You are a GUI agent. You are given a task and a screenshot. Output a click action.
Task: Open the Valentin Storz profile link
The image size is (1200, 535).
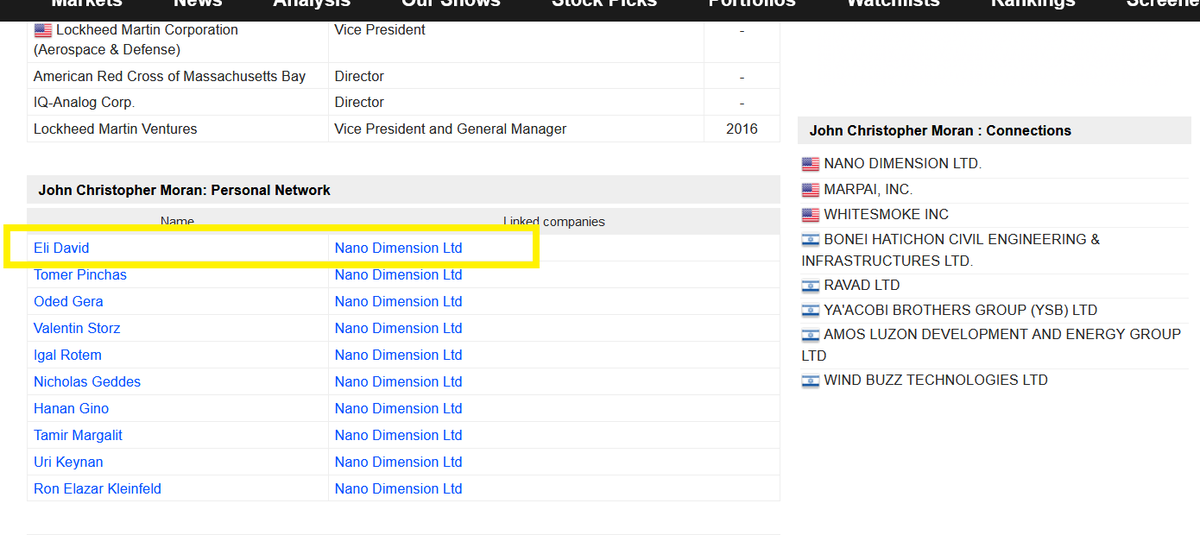tap(77, 328)
